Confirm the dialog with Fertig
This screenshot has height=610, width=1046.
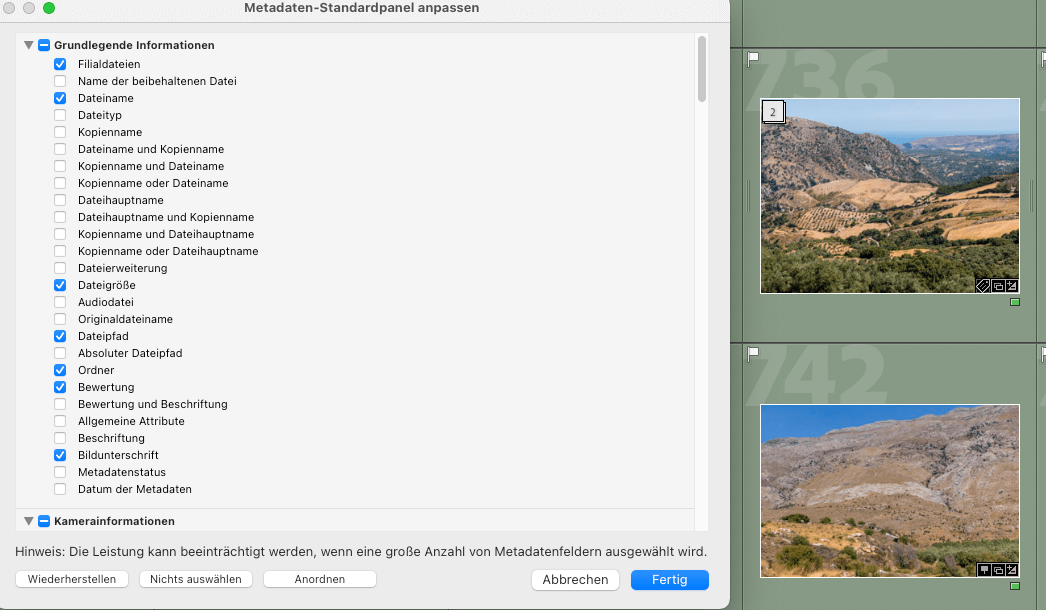pyautogui.click(x=670, y=580)
